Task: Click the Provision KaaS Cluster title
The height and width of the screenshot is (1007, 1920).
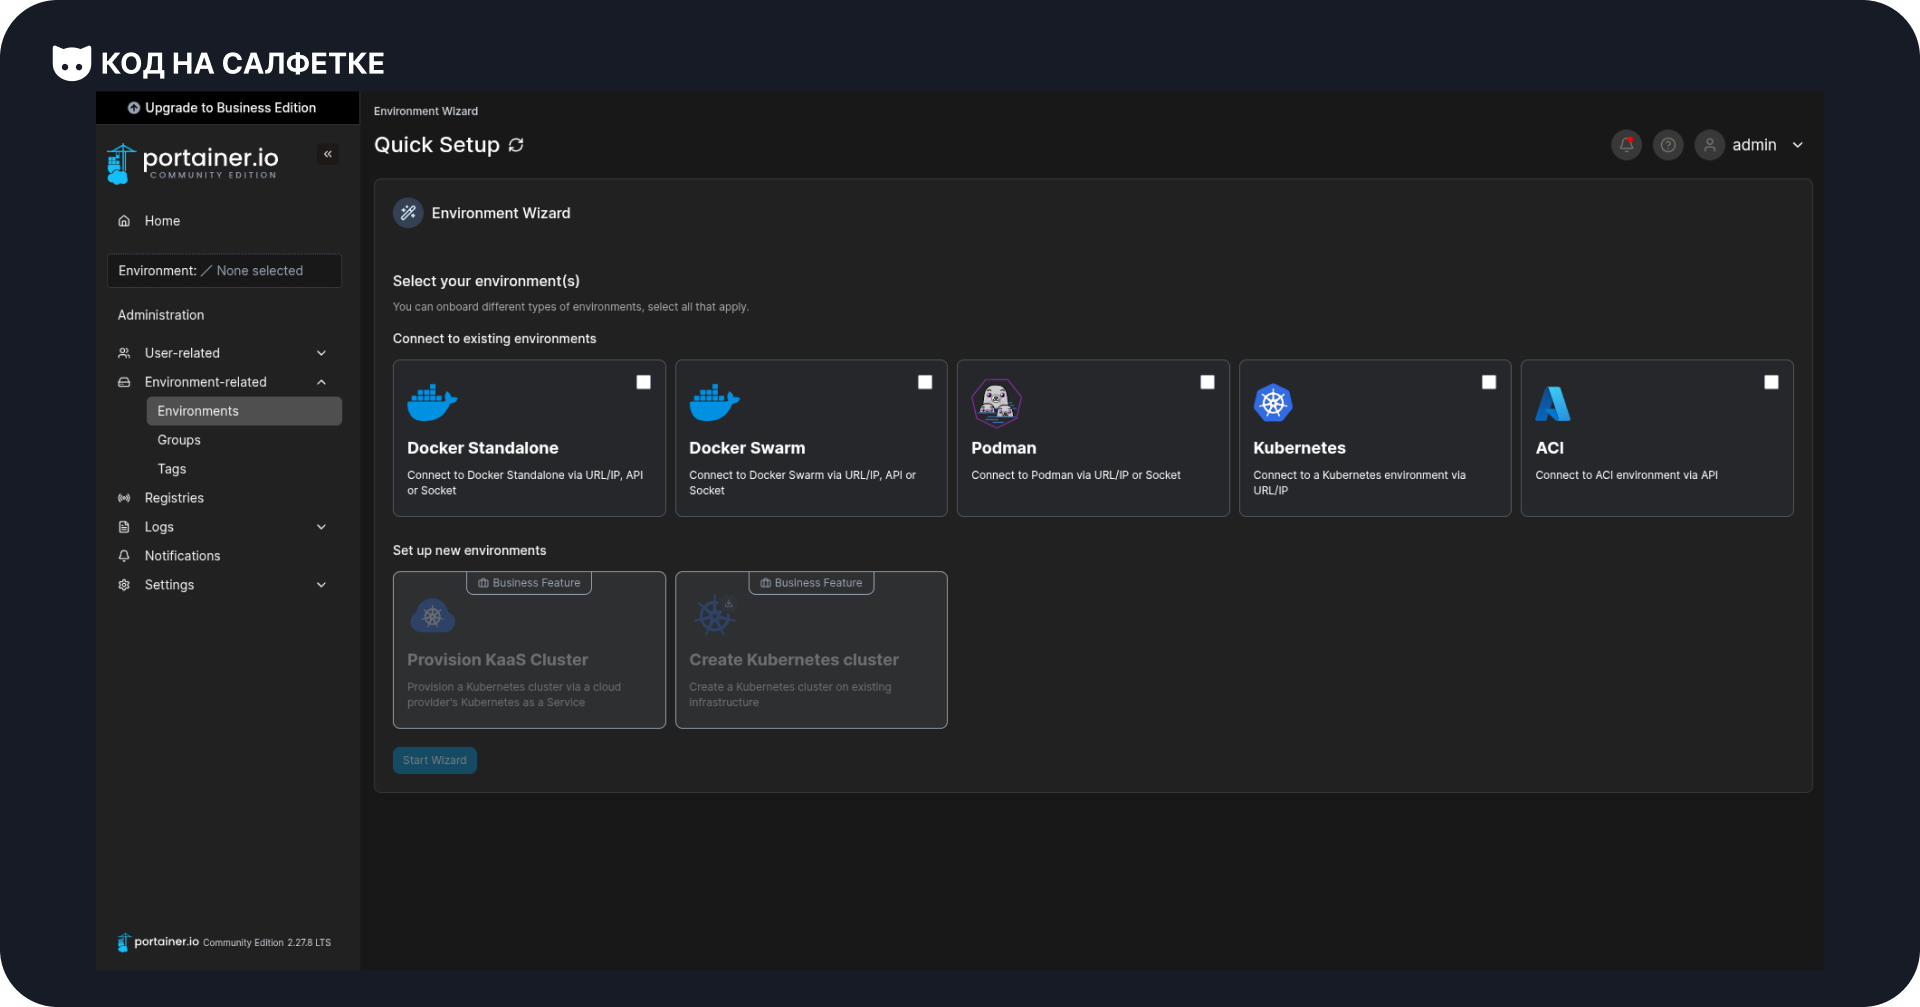Action: 498,660
